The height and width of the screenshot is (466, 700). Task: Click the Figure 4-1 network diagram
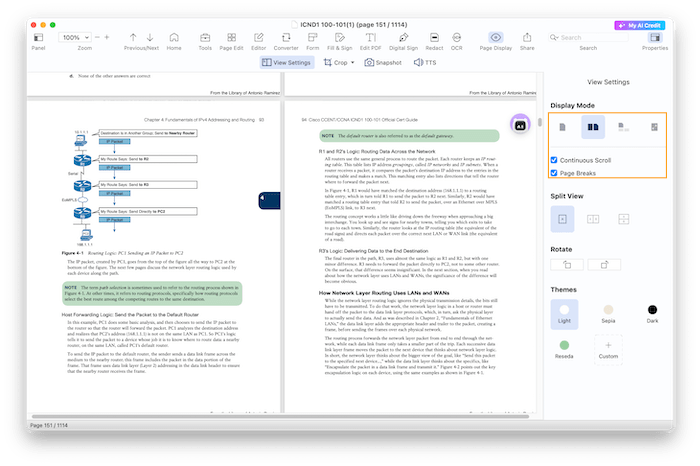point(129,187)
